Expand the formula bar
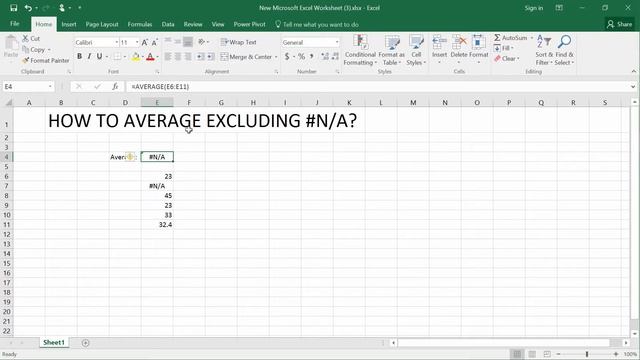The image size is (640, 360). tap(633, 87)
